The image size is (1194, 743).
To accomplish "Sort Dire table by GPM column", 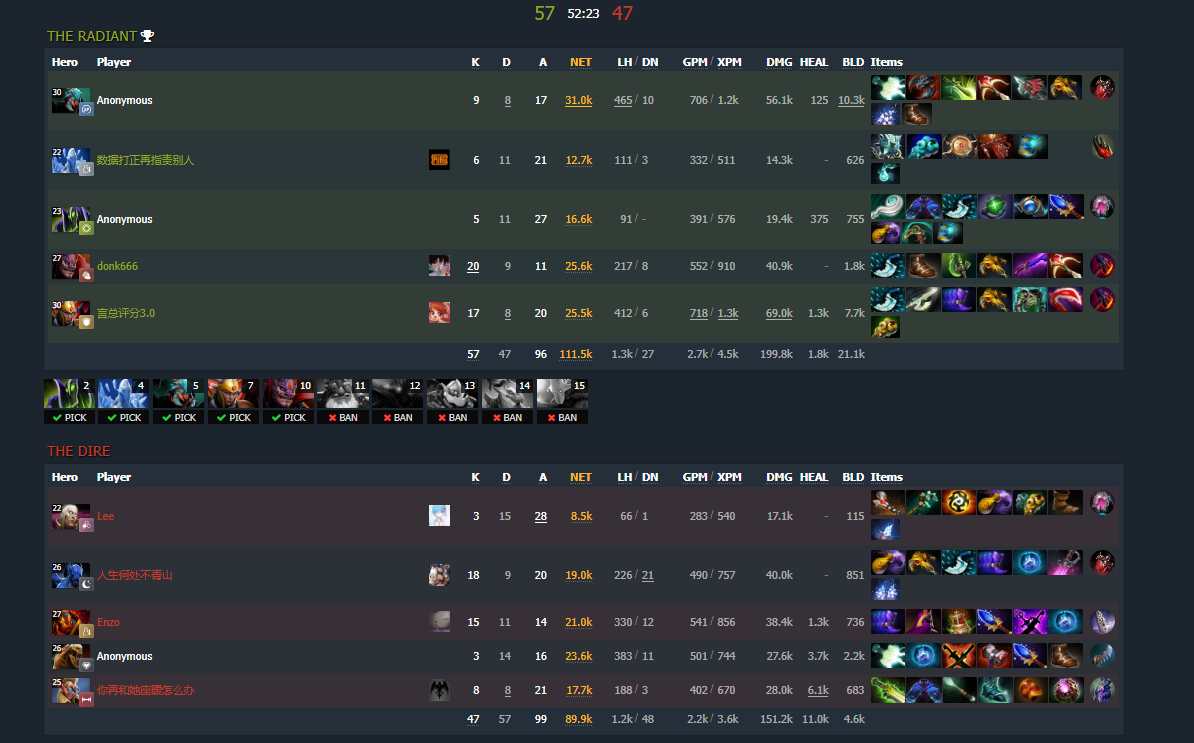I will pyautogui.click(x=694, y=477).
